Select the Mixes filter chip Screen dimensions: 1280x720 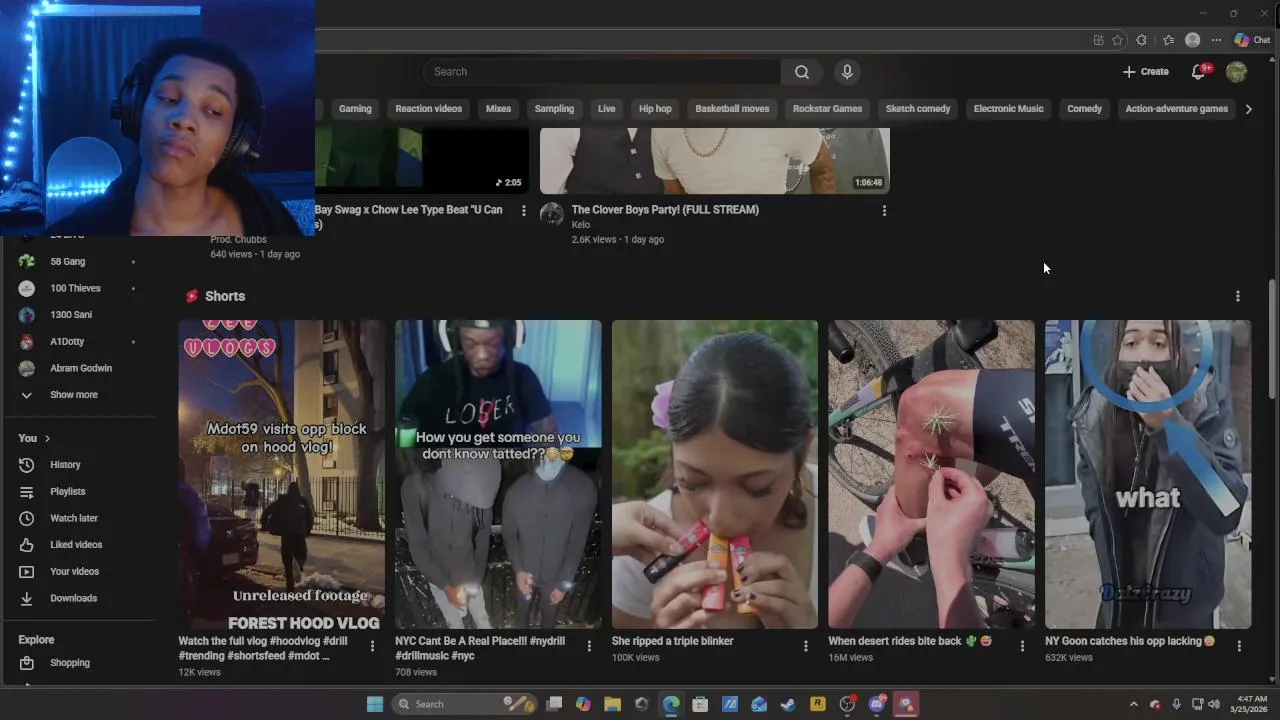point(498,109)
